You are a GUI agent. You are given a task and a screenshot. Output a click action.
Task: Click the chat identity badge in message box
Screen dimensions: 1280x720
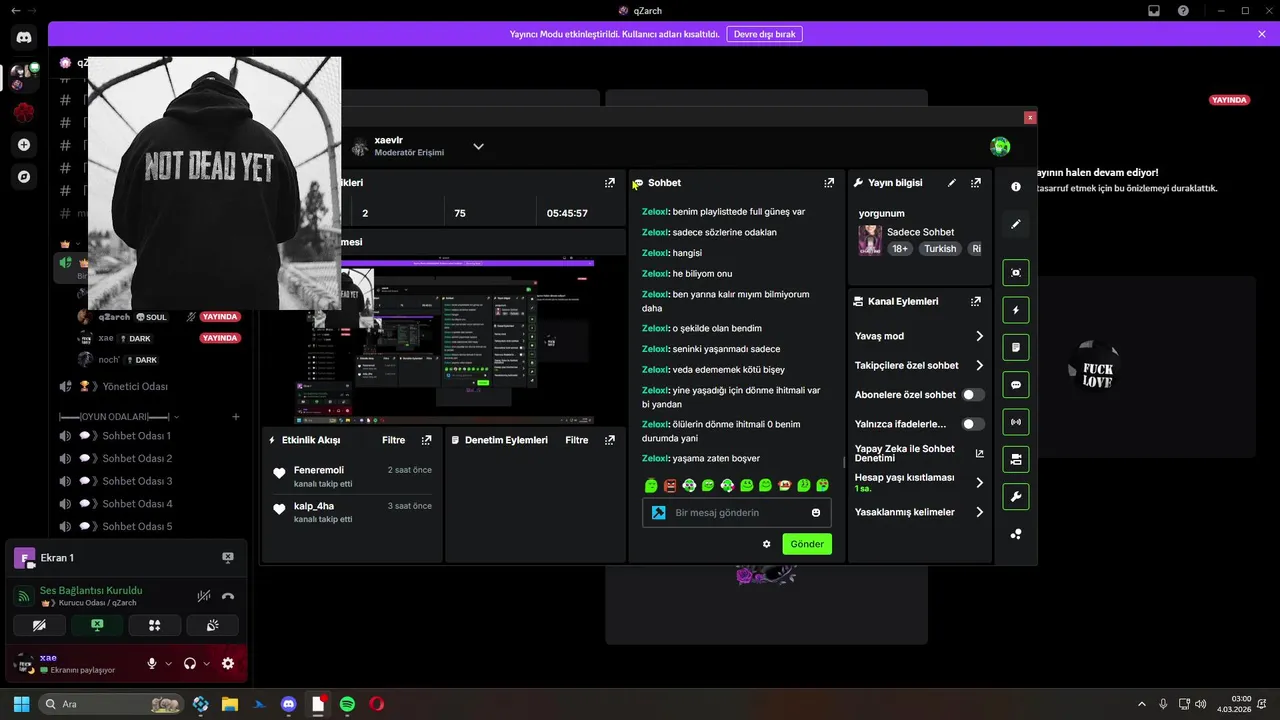tap(659, 512)
